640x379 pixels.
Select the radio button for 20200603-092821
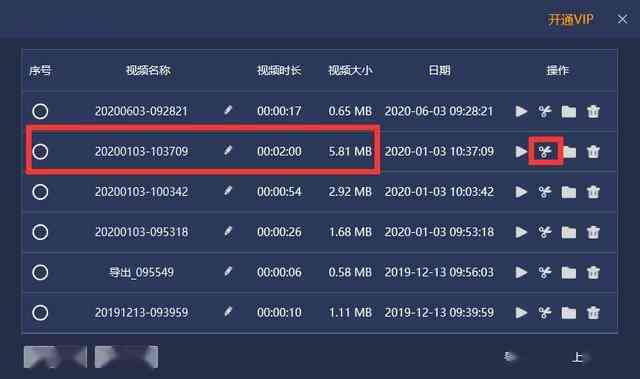tap(40, 111)
